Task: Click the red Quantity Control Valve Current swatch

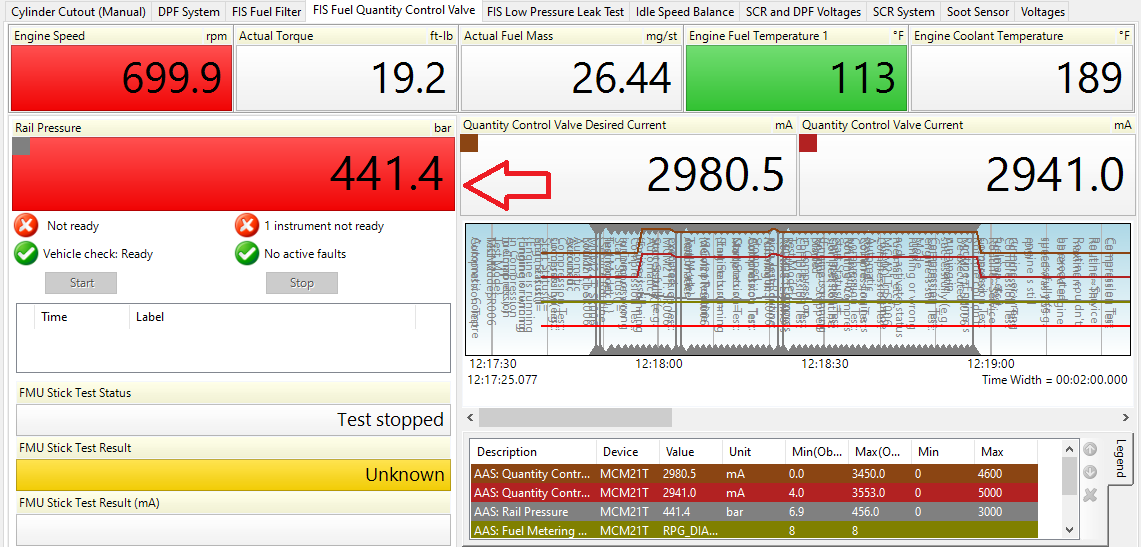Action: tap(809, 144)
